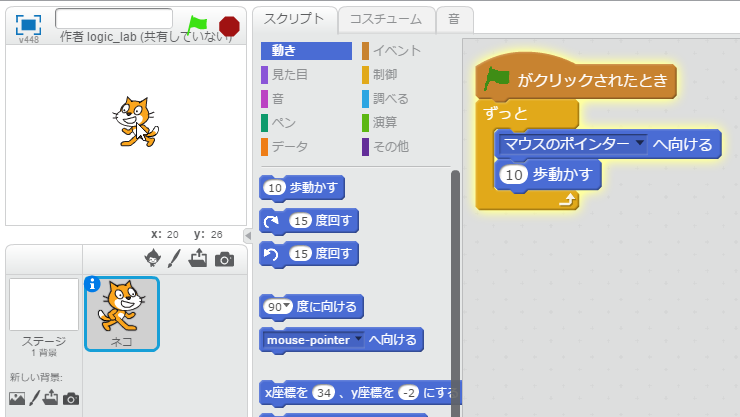
Task: Click the 10 value in palette move block
Action: (x=275, y=188)
